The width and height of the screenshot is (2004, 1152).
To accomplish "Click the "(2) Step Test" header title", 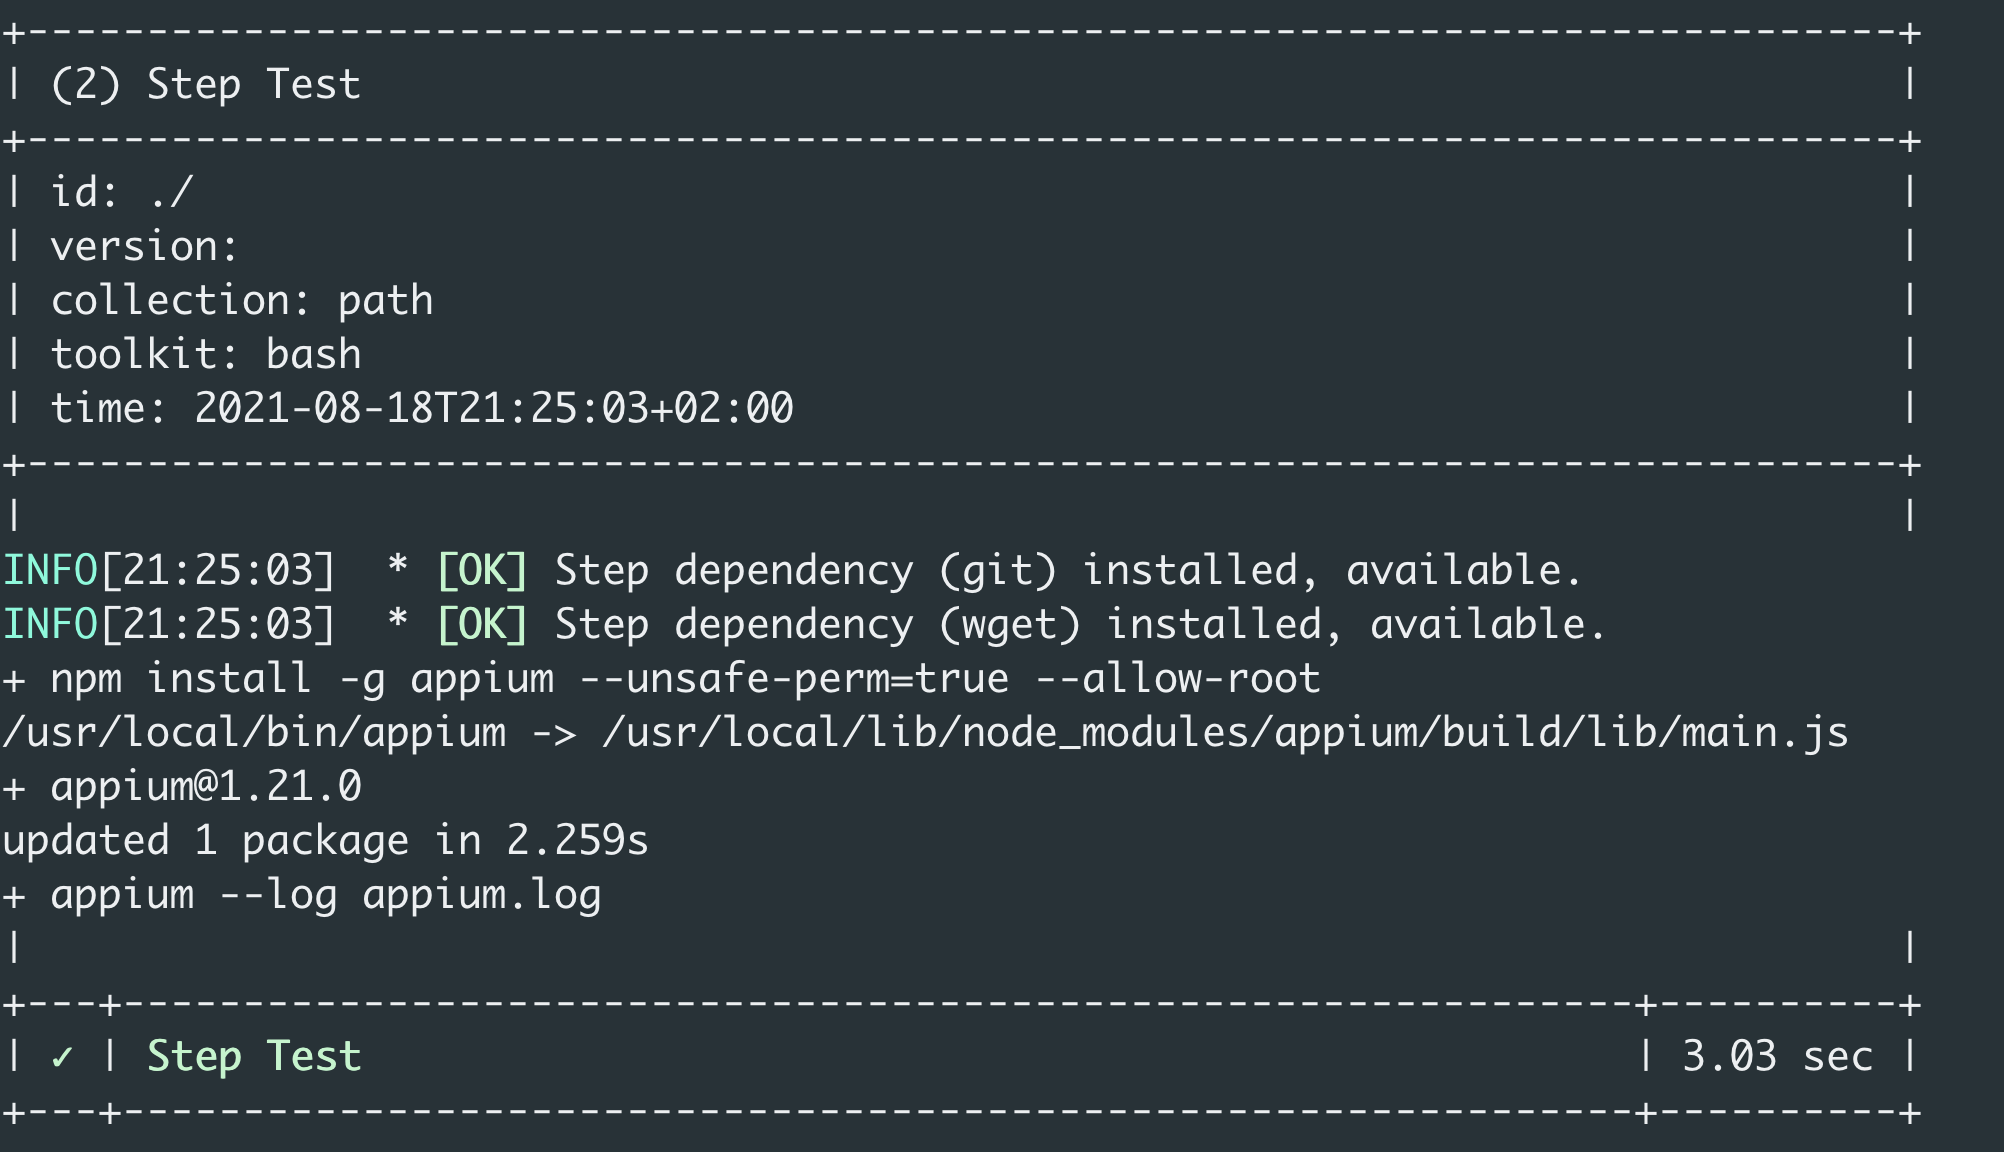I will [205, 84].
